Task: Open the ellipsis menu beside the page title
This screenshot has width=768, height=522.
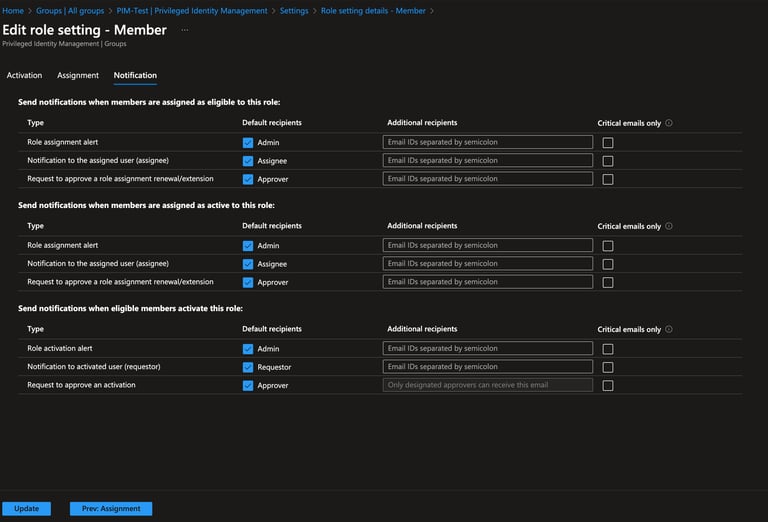Action: click(x=185, y=30)
